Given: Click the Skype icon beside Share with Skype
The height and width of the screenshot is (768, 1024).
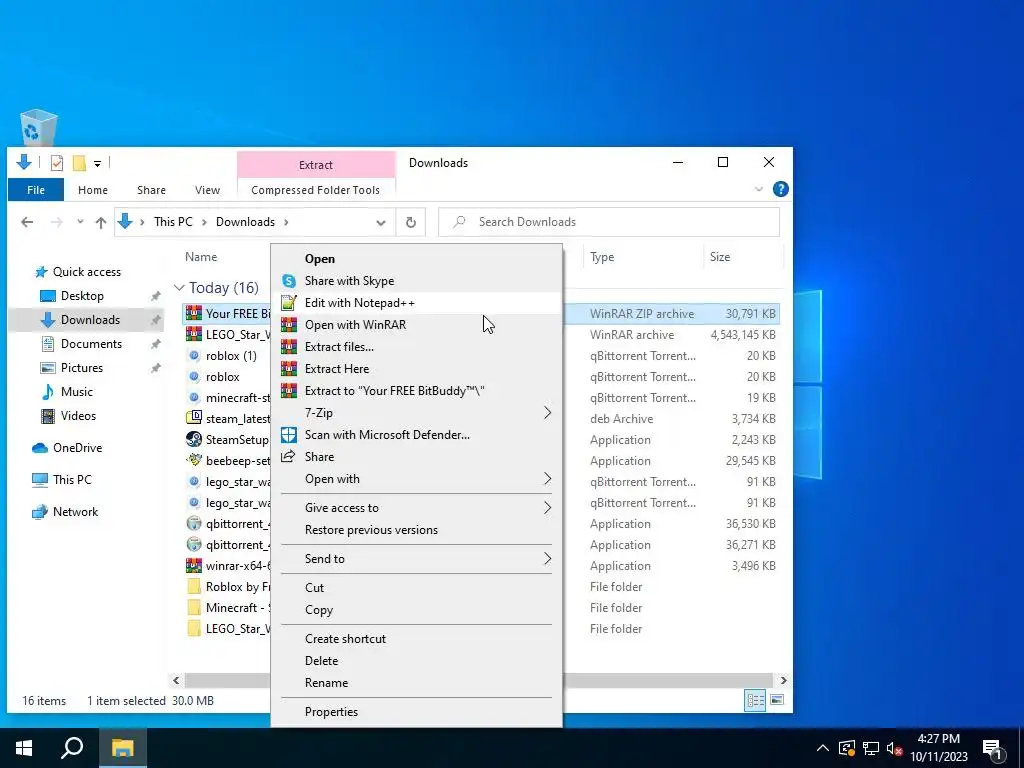Looking at the screenshot, I should 289,281.
